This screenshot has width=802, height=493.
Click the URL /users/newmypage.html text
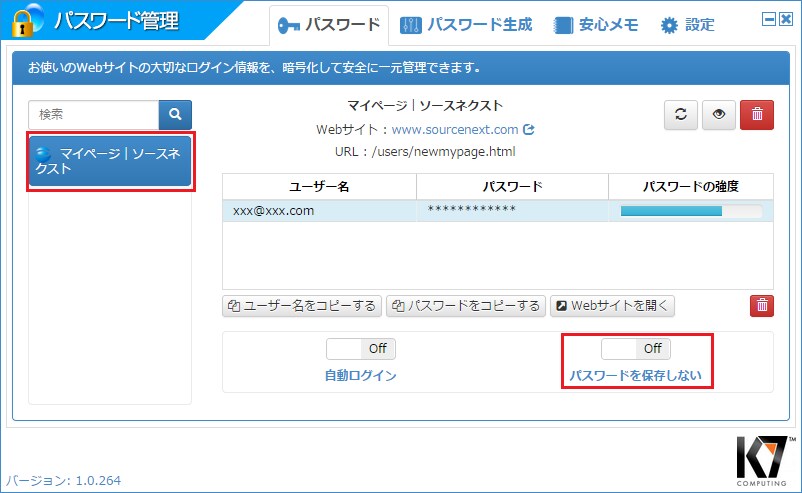coord(425,152)
